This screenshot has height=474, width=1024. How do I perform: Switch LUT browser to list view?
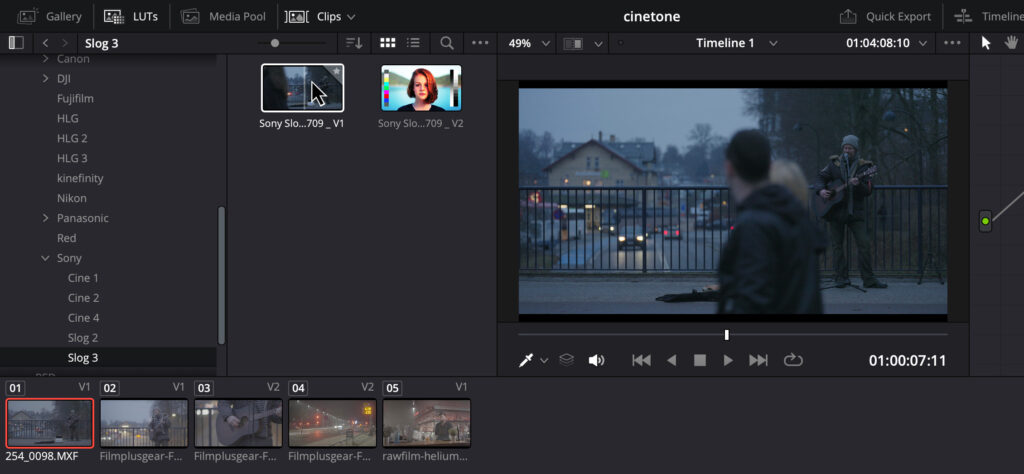(x=413, y=43)
